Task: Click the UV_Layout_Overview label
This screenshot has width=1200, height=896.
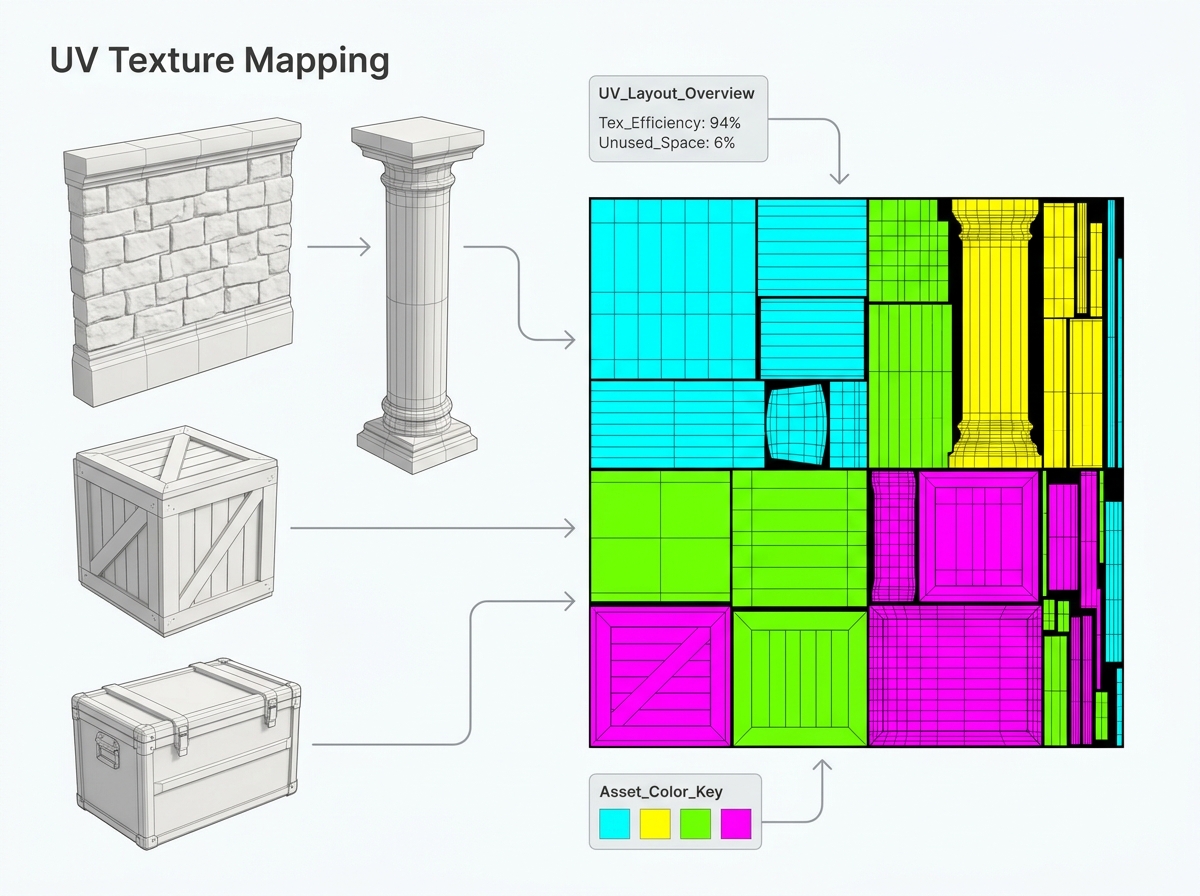Action: (x=676, y=94)
